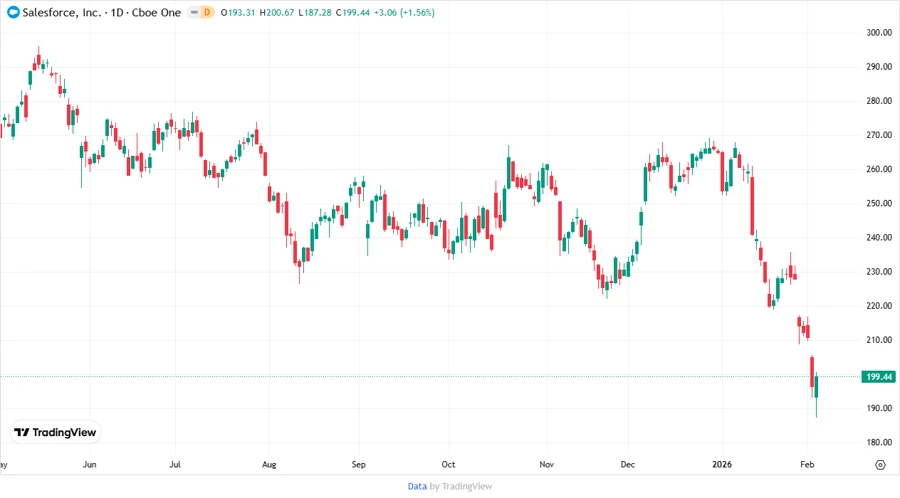Image resolution: width=900 pixels, height=498 pixels.
Task: Click the 190.00 price axis label
Action: [879, 408]
